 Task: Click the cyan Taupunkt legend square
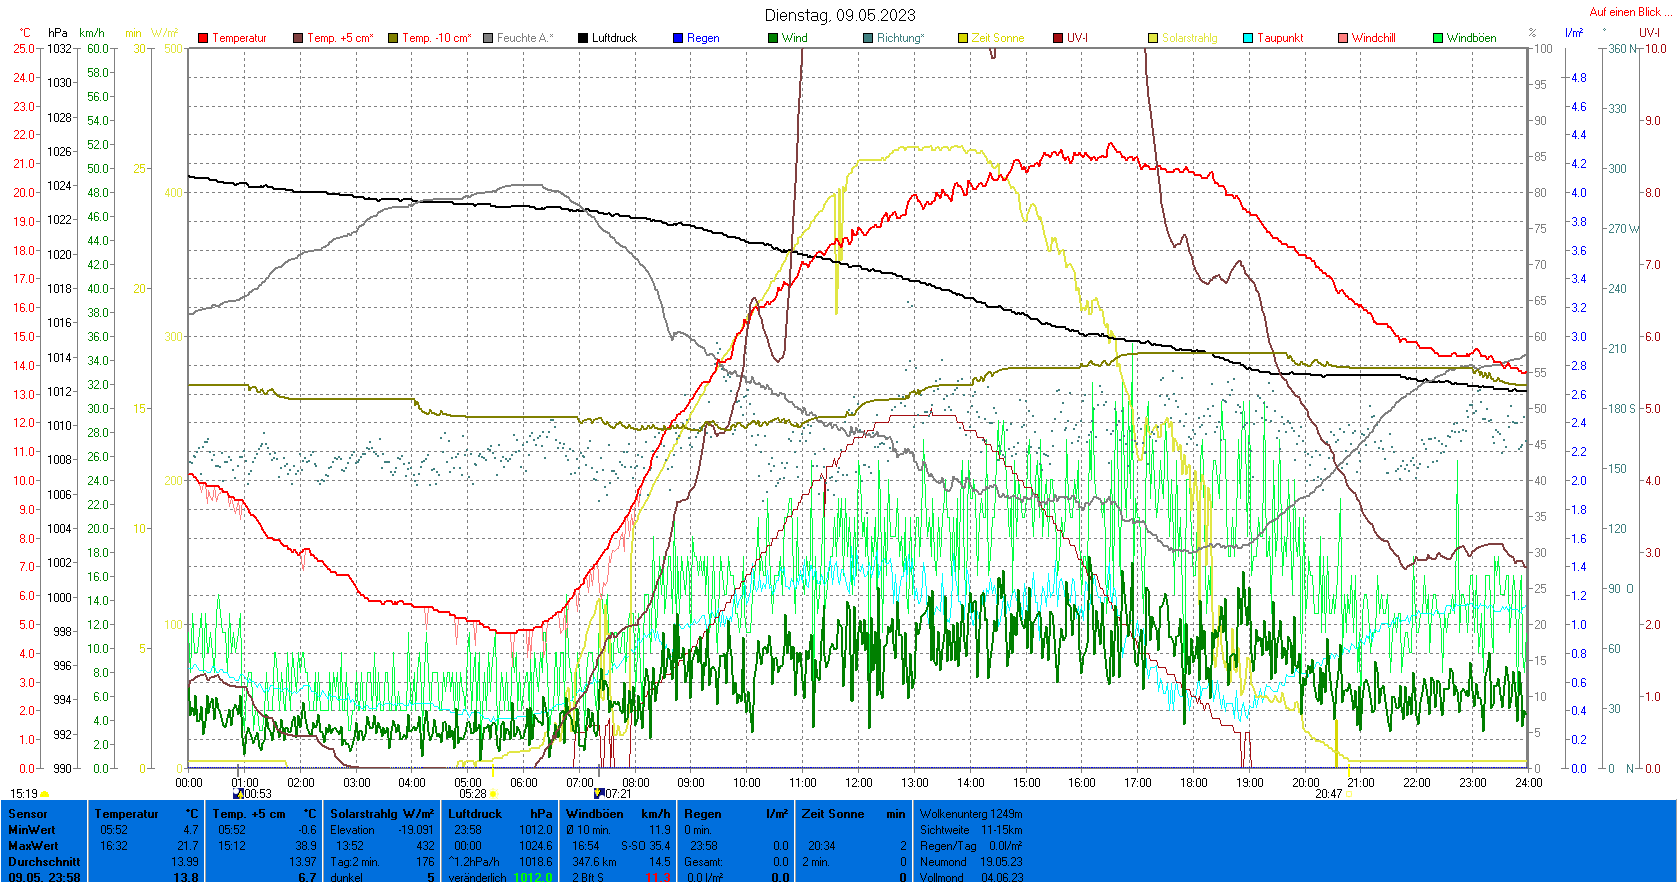[1248, 38]
